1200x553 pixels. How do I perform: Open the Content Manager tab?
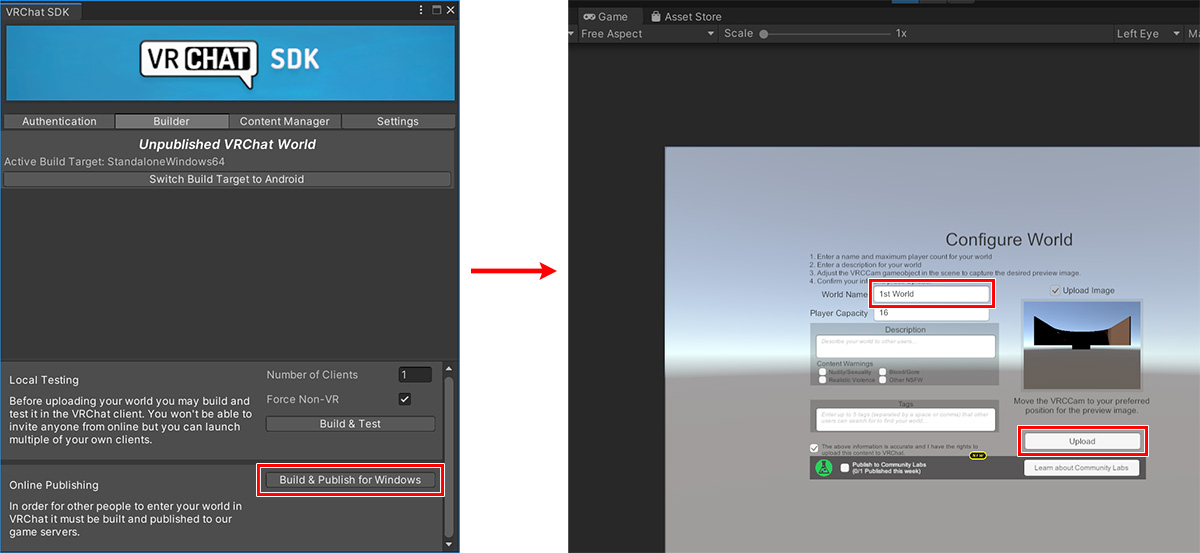[x=285, y=121]
